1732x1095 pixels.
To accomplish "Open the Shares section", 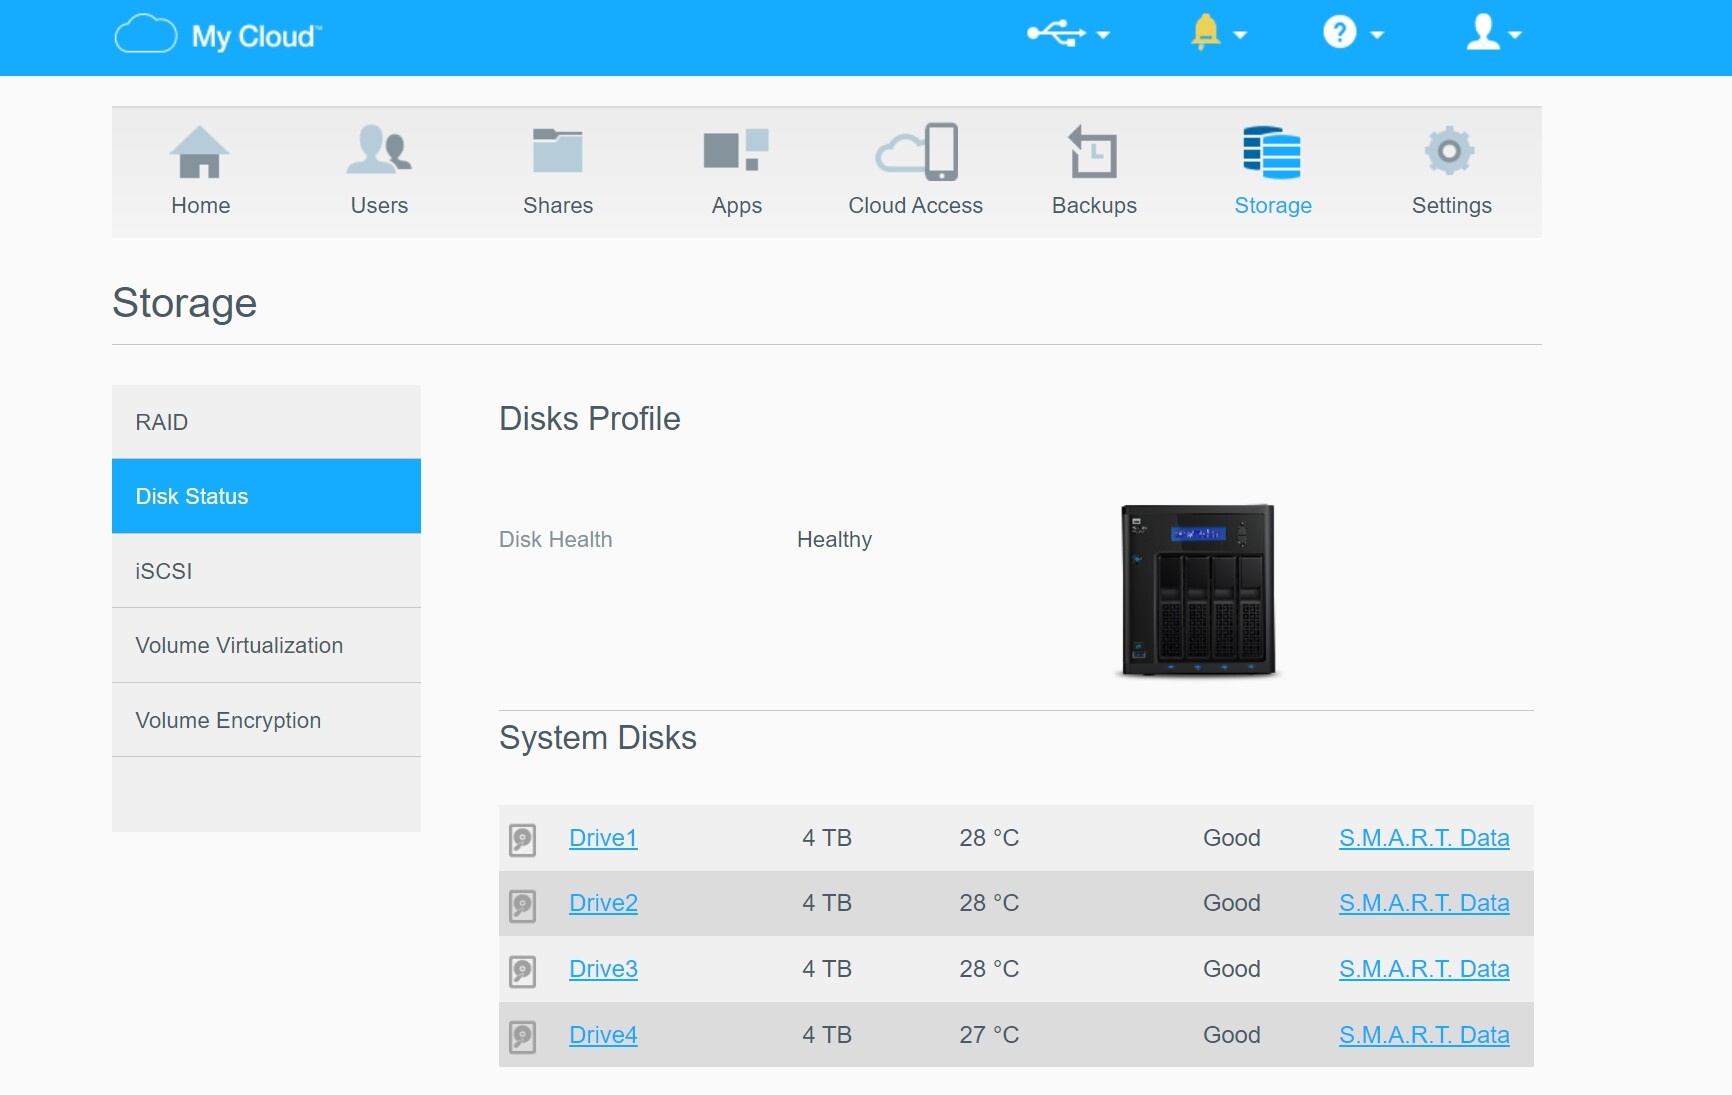I will pyautogui.click(x=558, y=172).
